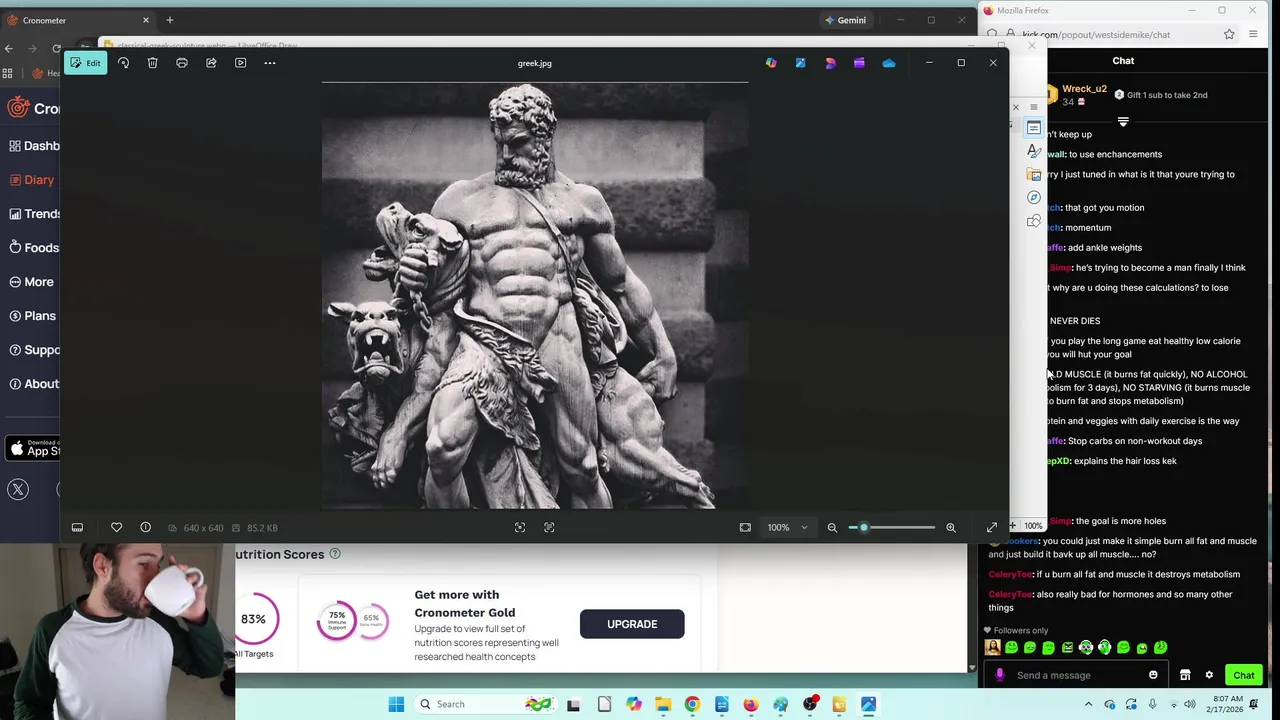
Task: Zoom in with magnifier plus icon
Action: pyautogui.click(x=951, y=527)
